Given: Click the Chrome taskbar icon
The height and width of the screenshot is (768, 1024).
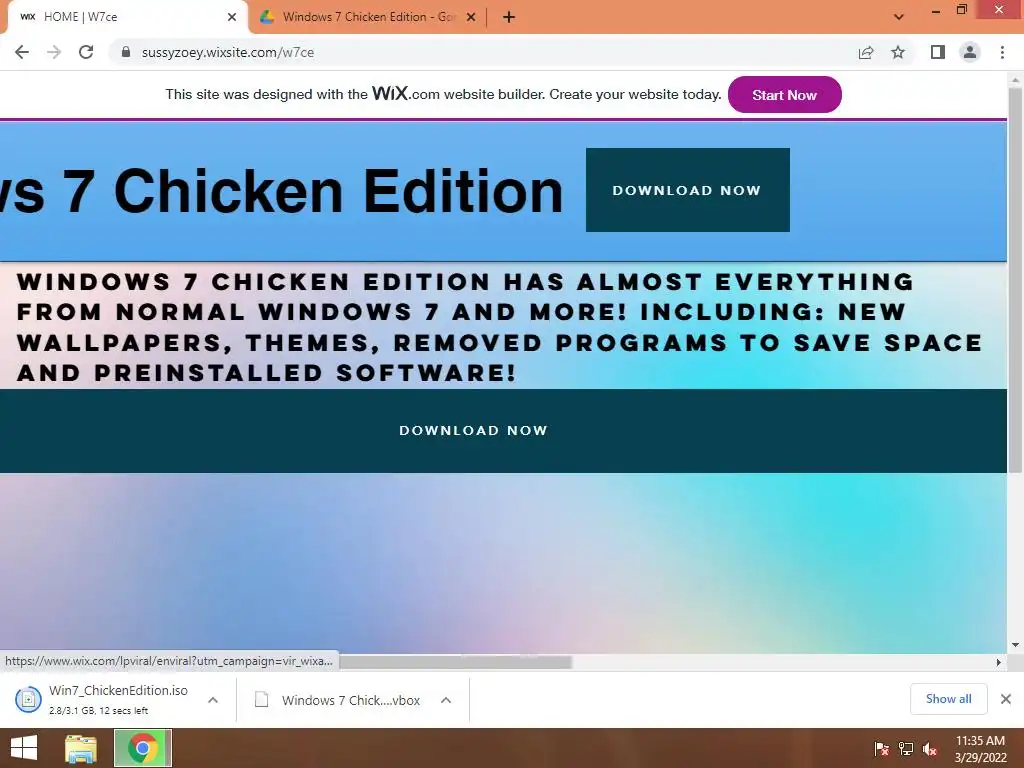Looking at the screenshot, I should [143, 748].
